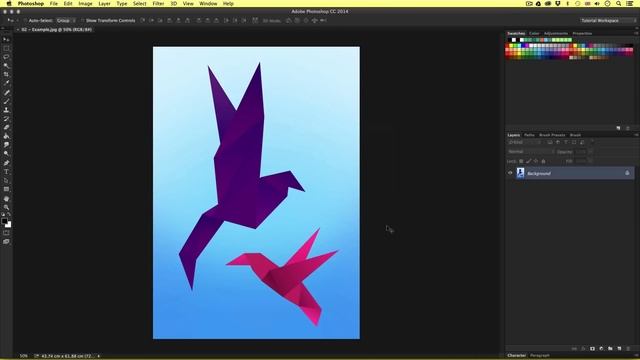
Task: Select the Horizontal Type tool
Action: click(x=6, y=172)
